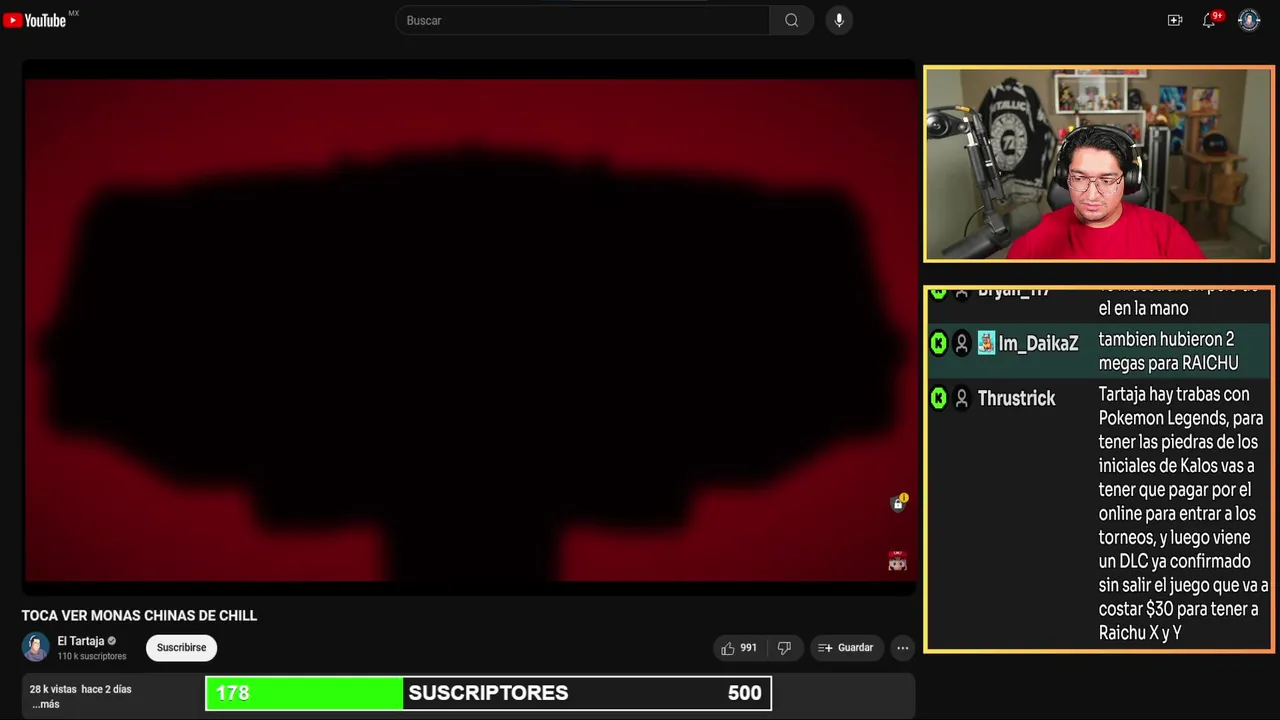Open the create video icon
The width and height of the screenshot is (1280, 720).
(1175, 20)
